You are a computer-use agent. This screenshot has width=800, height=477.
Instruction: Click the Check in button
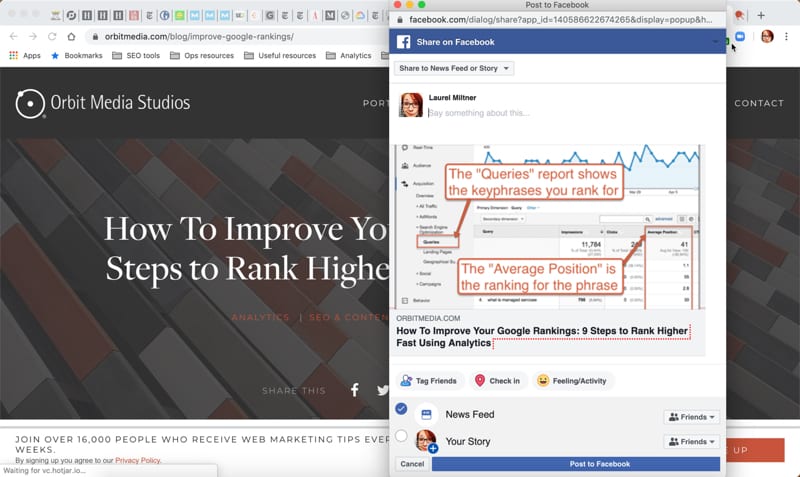tap(498, 381)
